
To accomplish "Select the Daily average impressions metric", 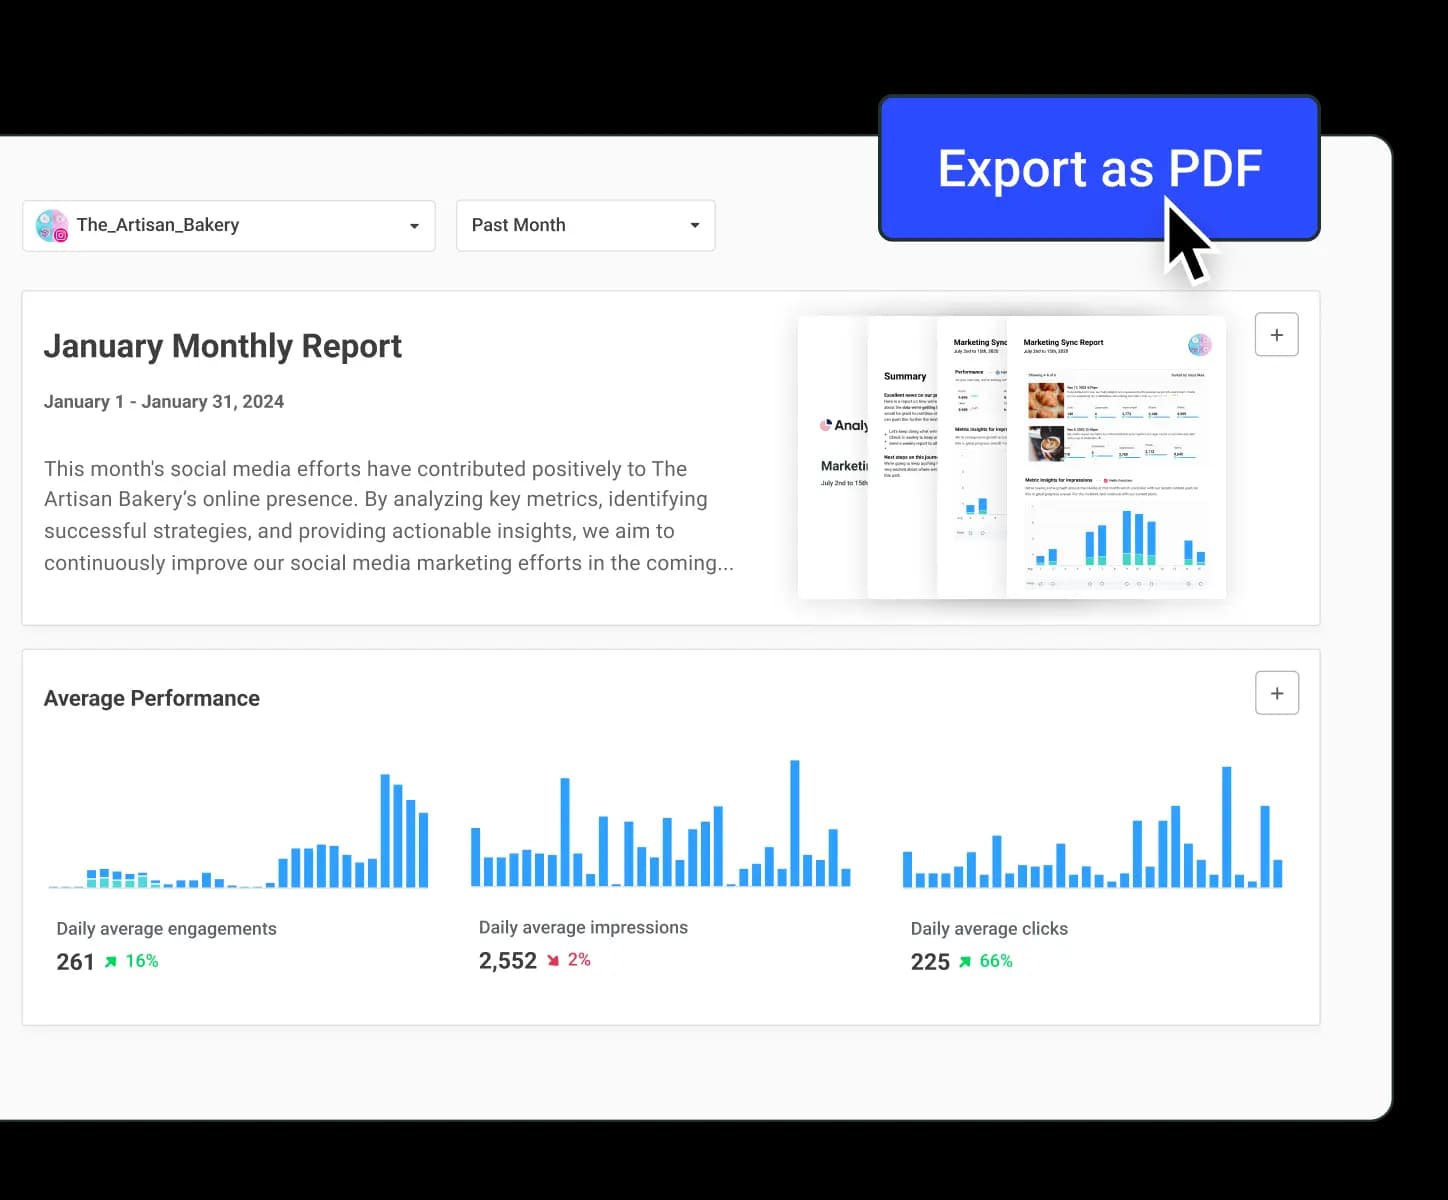I will (x=583, y=927).
